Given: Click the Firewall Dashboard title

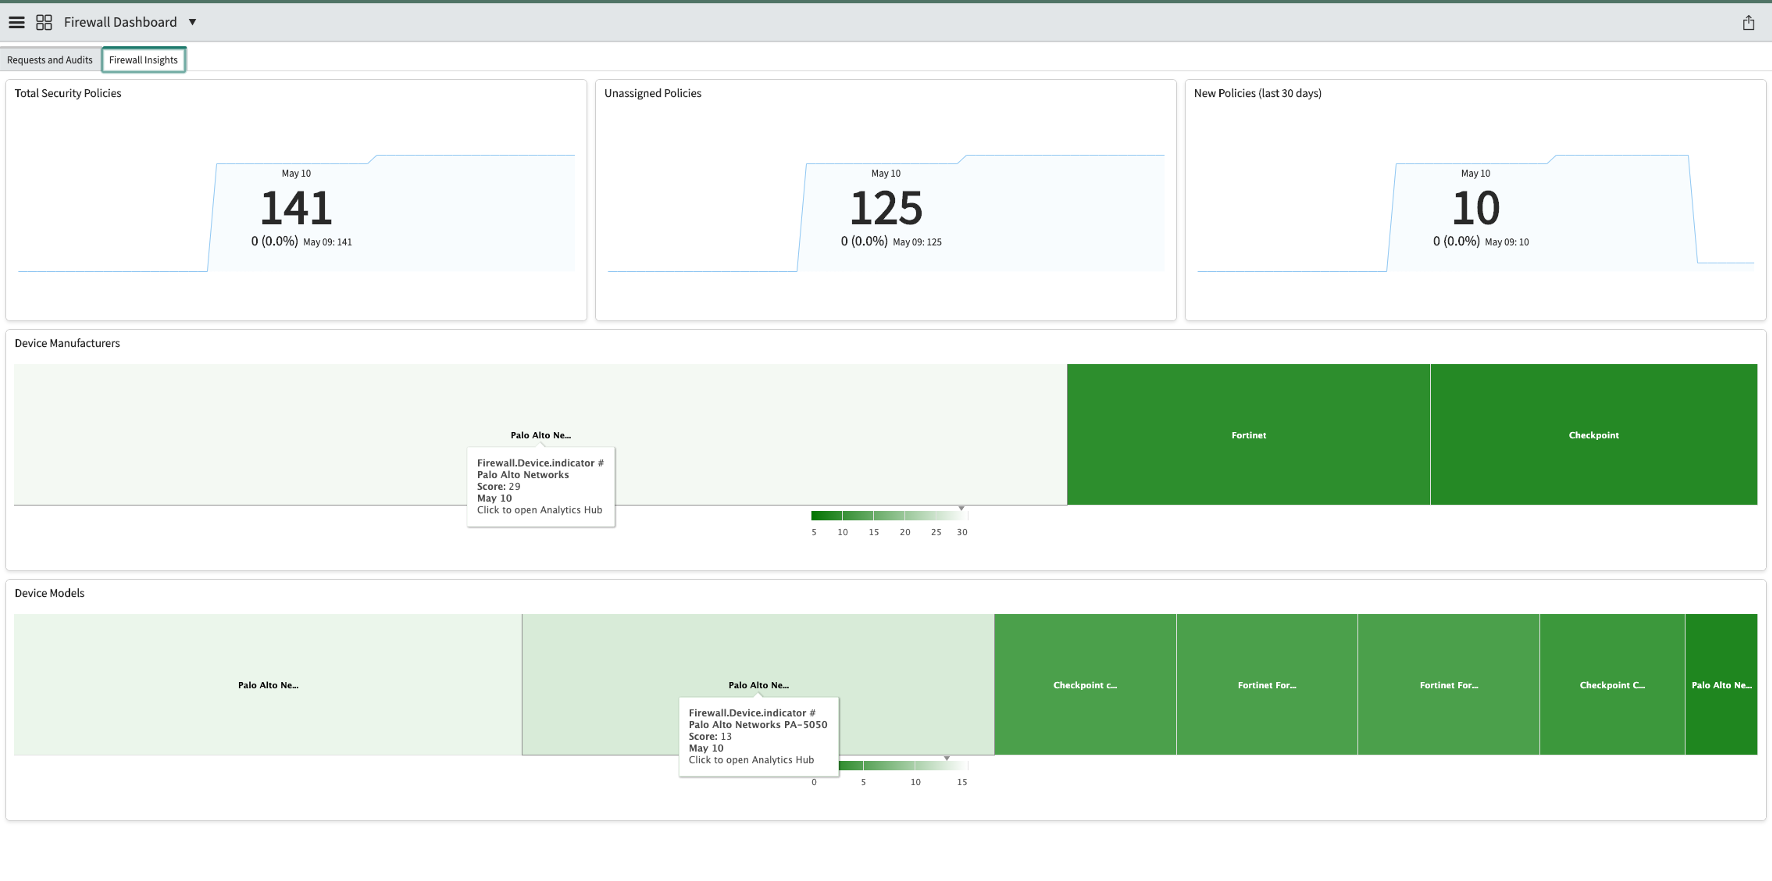Looking at the screenshot, I should click(120, 22).
